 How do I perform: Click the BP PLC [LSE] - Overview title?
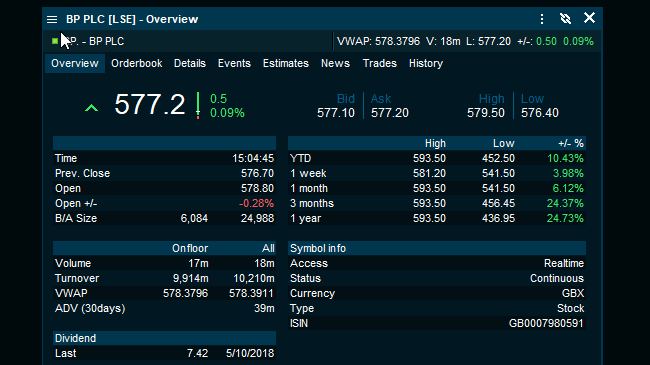coord(132,19)
